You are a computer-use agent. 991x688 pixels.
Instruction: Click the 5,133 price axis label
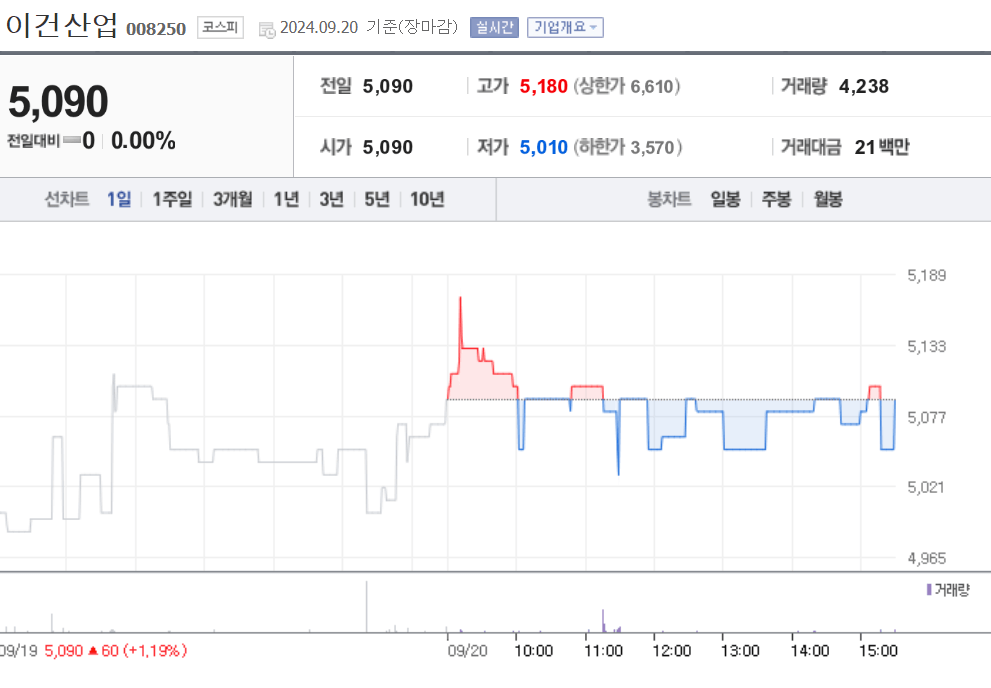927,346
